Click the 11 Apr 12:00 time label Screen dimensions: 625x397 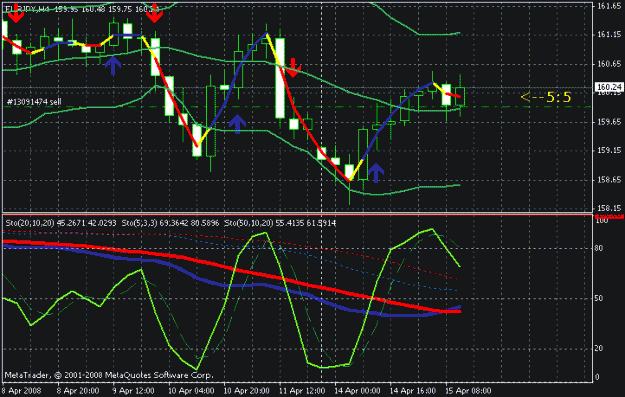(x=302, y=391)
